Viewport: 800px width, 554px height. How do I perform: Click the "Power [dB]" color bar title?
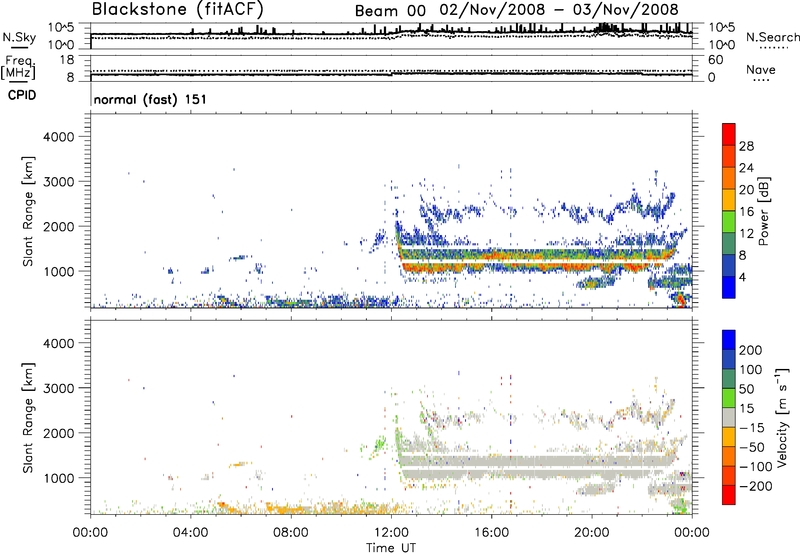763,211
